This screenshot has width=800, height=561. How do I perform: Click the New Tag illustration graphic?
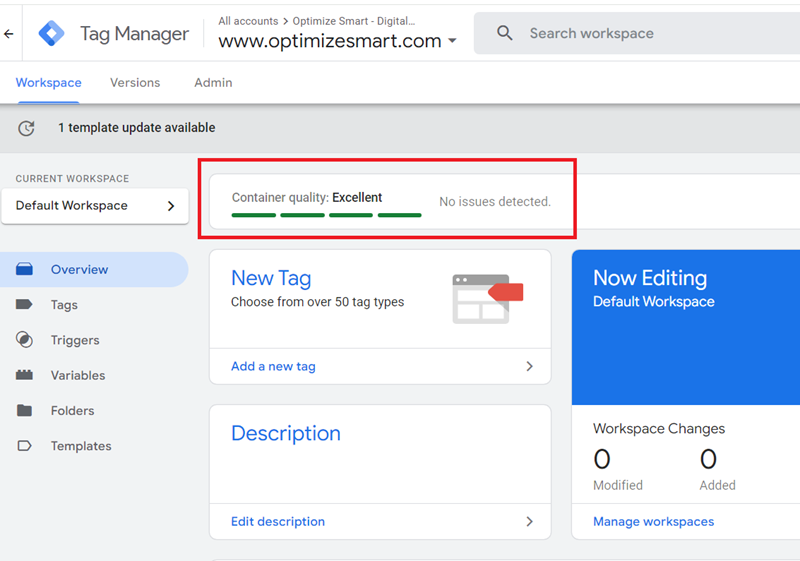point(488,299)
